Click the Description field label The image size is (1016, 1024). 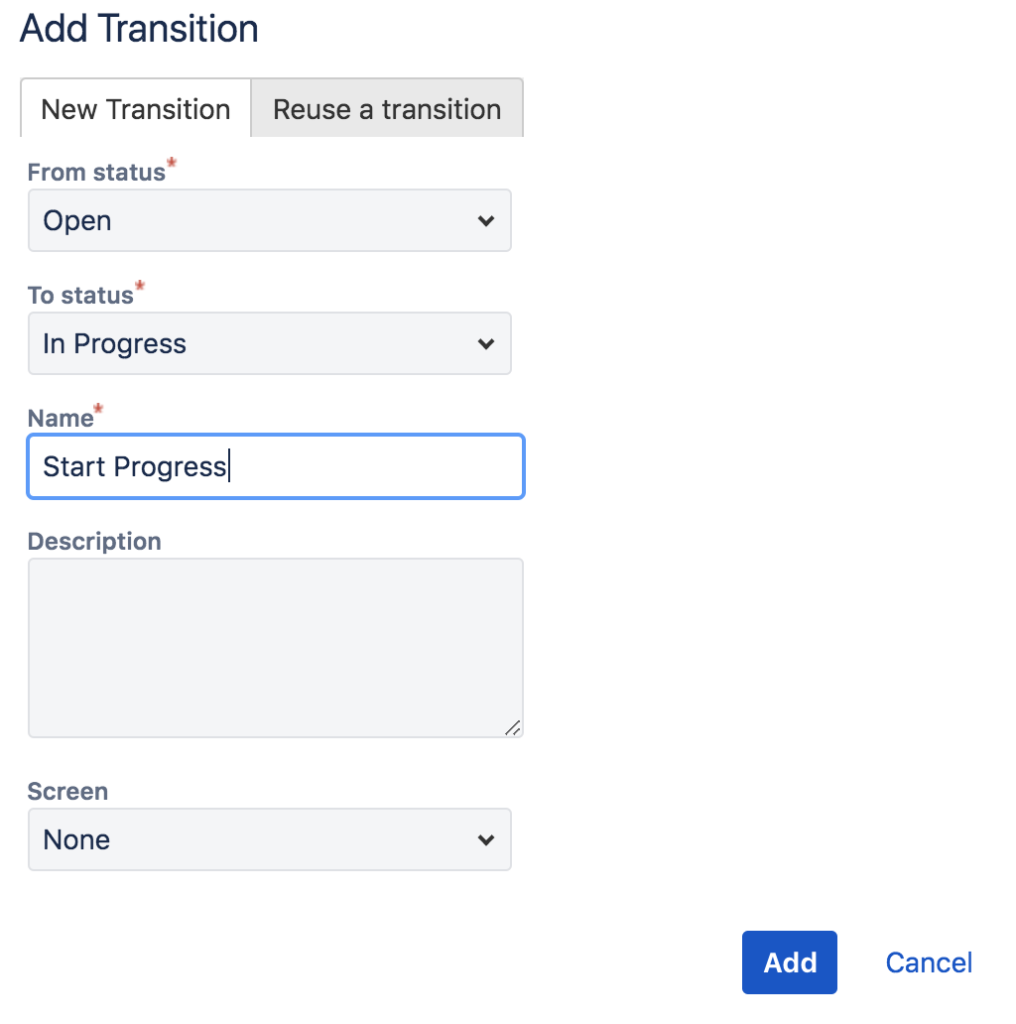93,541
